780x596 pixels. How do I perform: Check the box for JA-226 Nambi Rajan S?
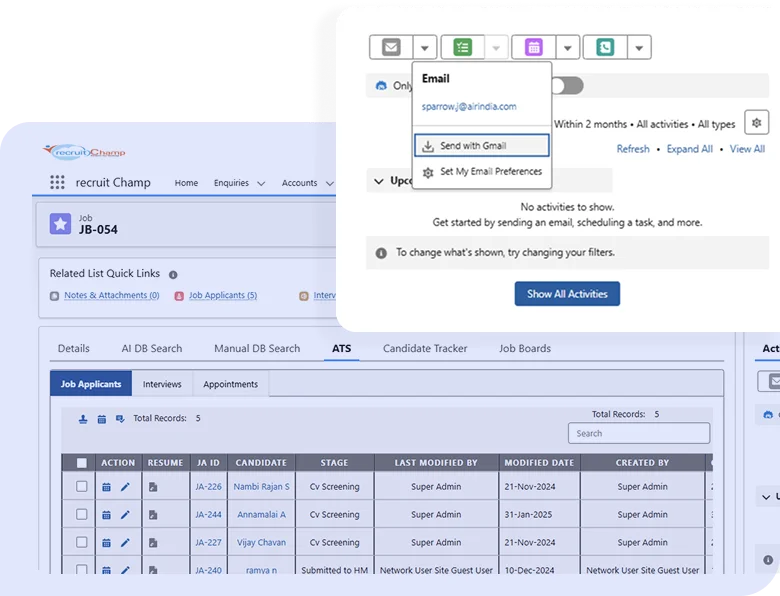[x=82, y=487]
